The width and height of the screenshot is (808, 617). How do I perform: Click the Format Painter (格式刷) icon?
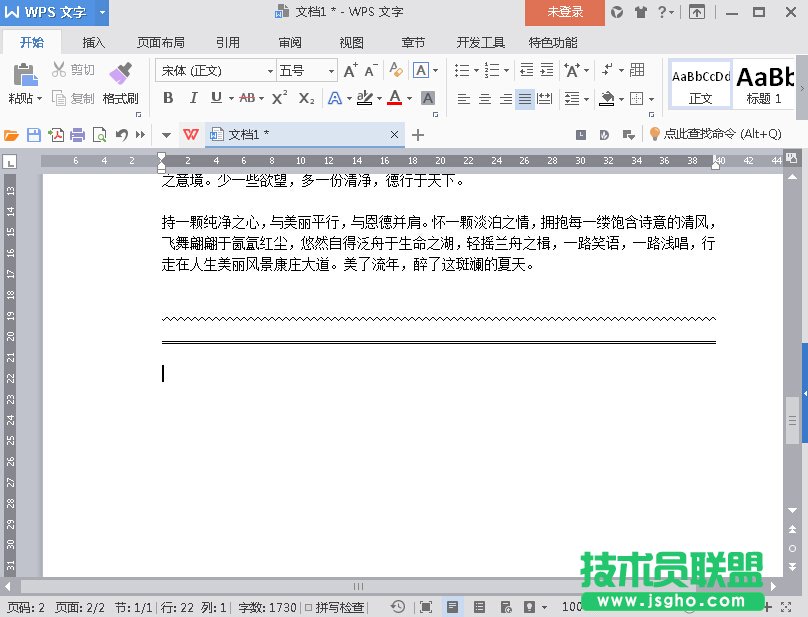coord(120,75)
